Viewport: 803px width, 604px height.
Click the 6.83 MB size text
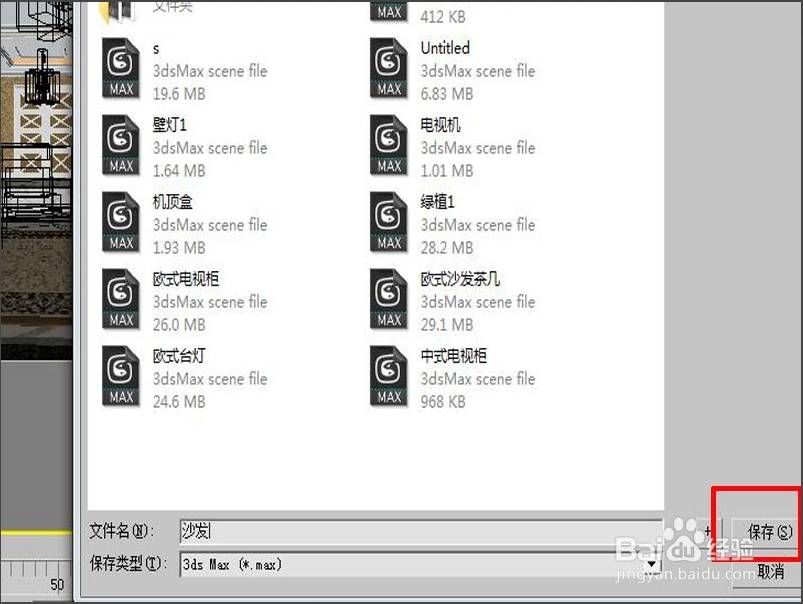(447, 94)
